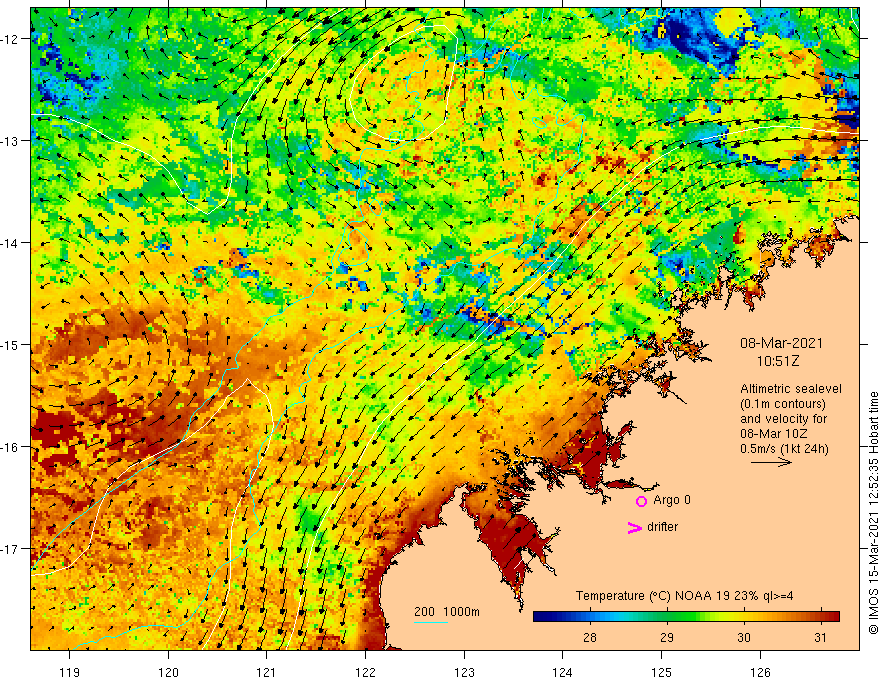Click the 'Argo 0' legend label
This screenshot has width=880, height=680.
(x=672, y=500)
